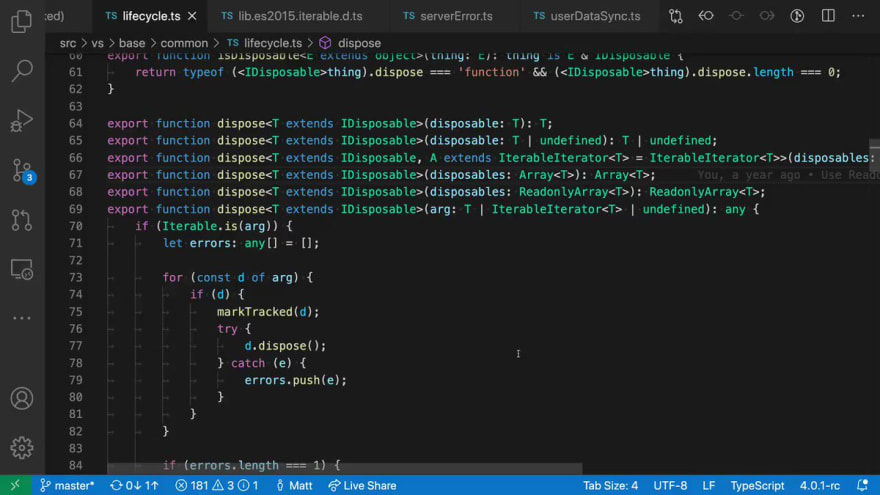Switch to serverError.ts tab
Image resolution: width=880 pixels, height=495 pixels.
(x=456, y=16)
